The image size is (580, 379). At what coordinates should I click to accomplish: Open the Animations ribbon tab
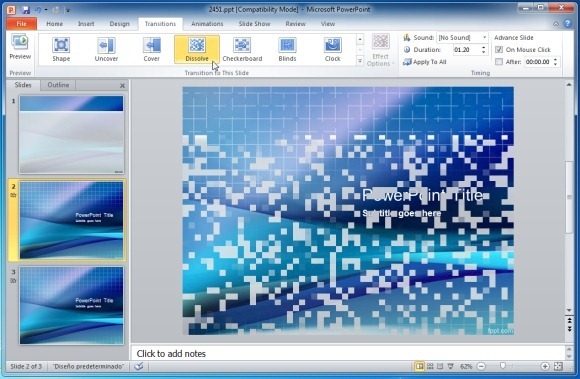coord(207,24)
